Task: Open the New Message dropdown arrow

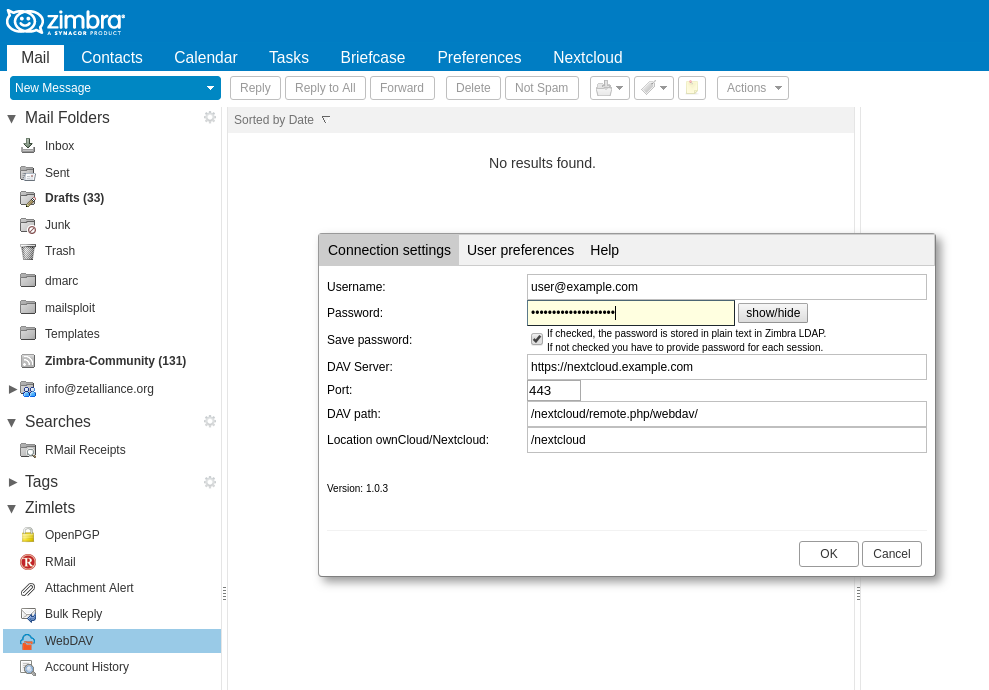Action: tap(210, 88)
